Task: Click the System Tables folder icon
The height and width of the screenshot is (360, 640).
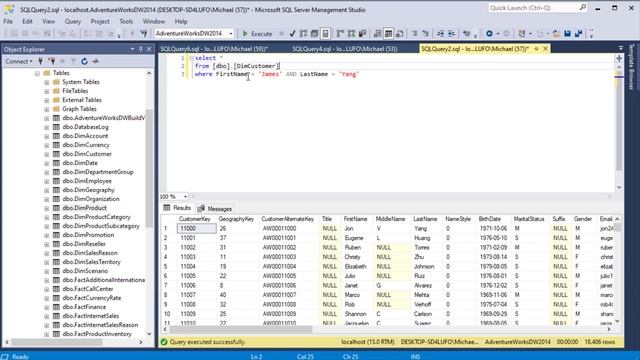Action: 56,82
